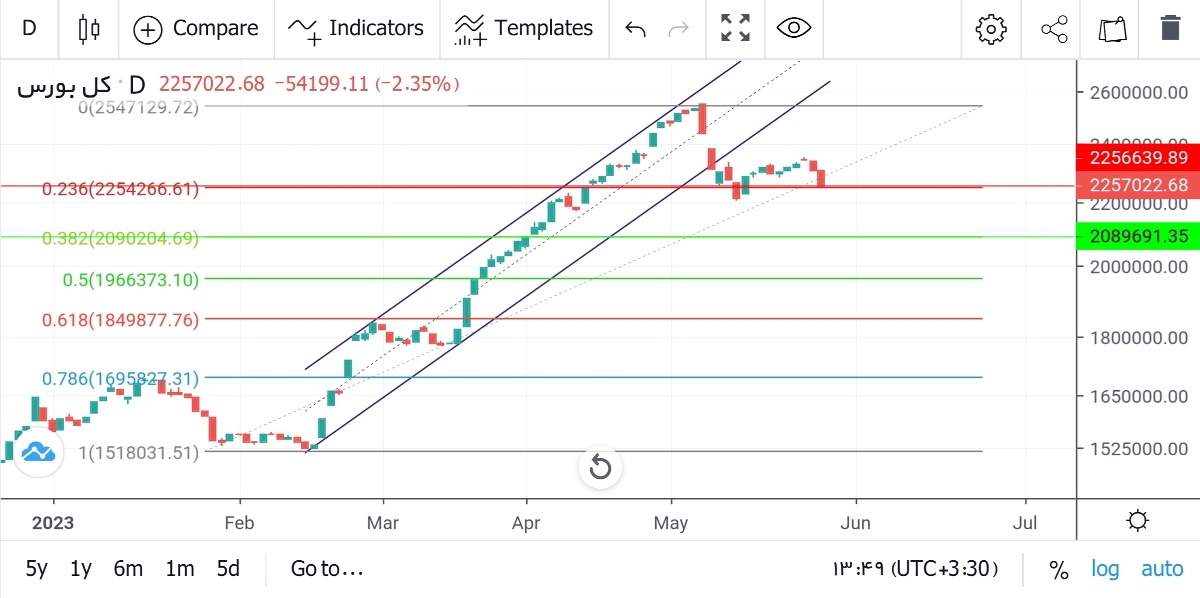This screenshot has width=1200, height=598.
Task: Click the auto scale link
Action: (1162, 568)
